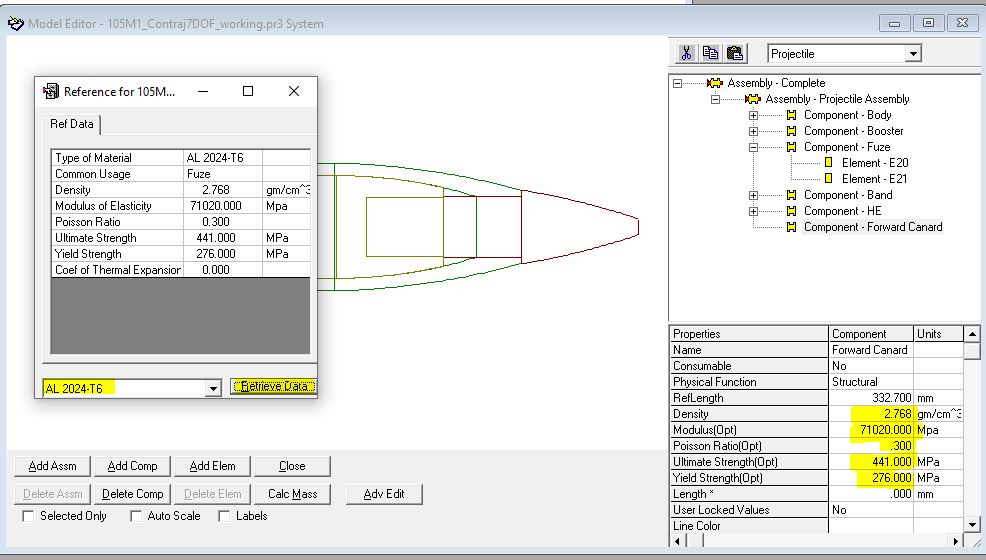986x560 pixels.
Task: Select the Assembly - Complete tree icon
Action: click(714, 83)
